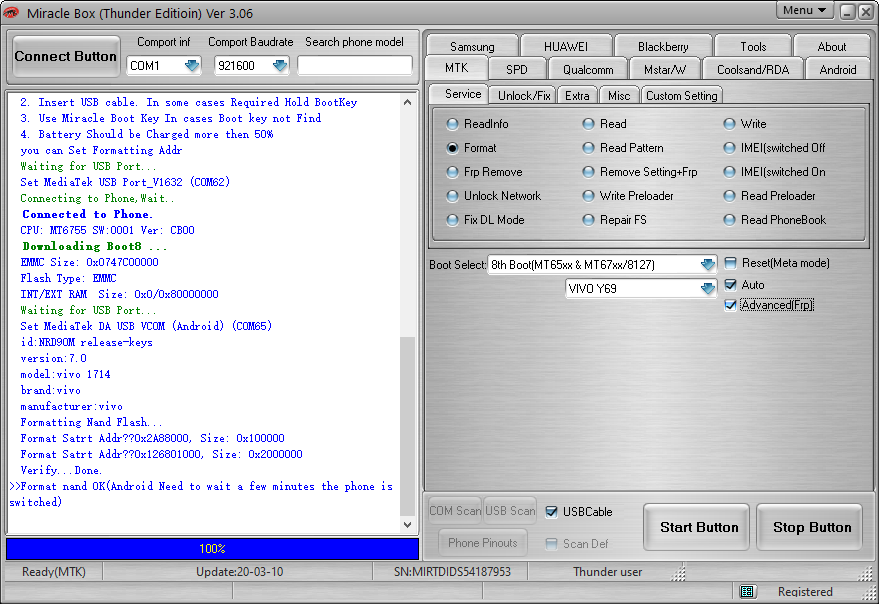Click the 100% blue progress bar

[212, 548]
